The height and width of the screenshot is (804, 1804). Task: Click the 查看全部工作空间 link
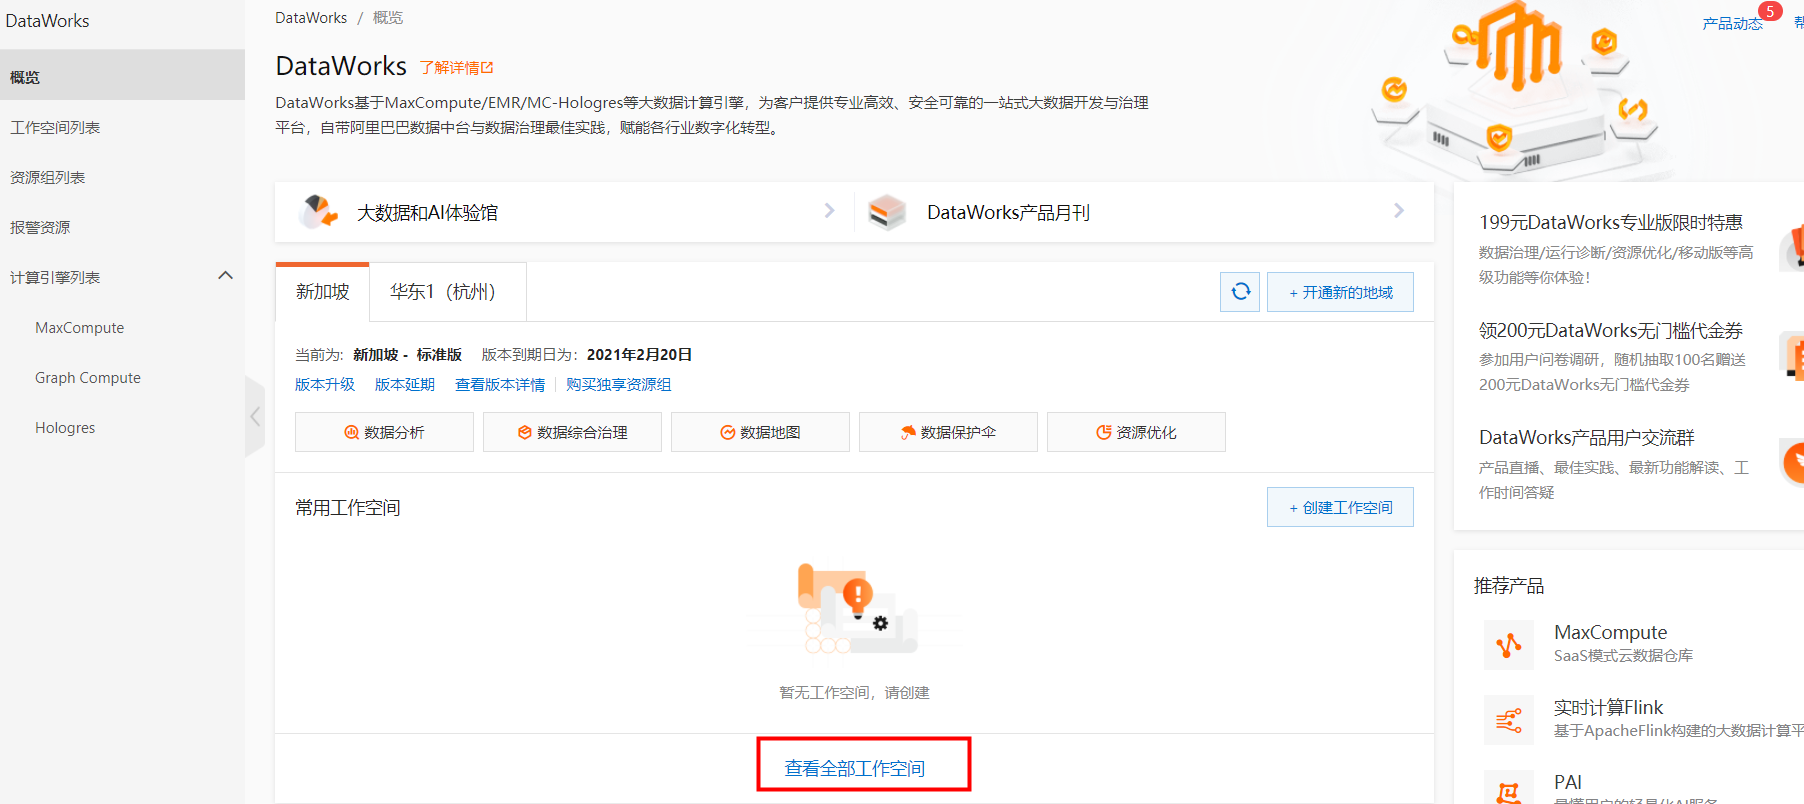coord(855,768)
